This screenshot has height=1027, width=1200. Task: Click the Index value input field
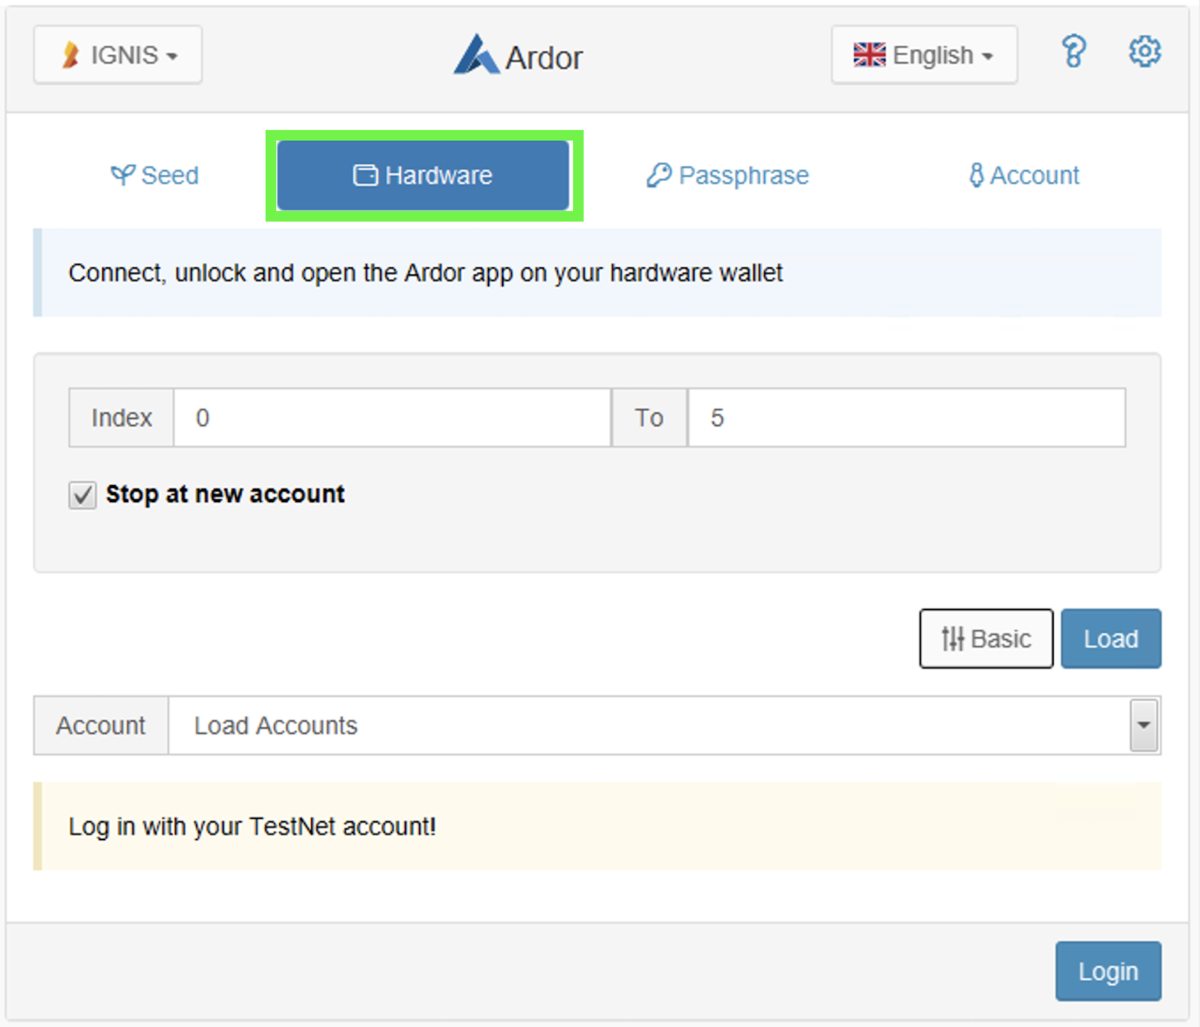(390, 418)
